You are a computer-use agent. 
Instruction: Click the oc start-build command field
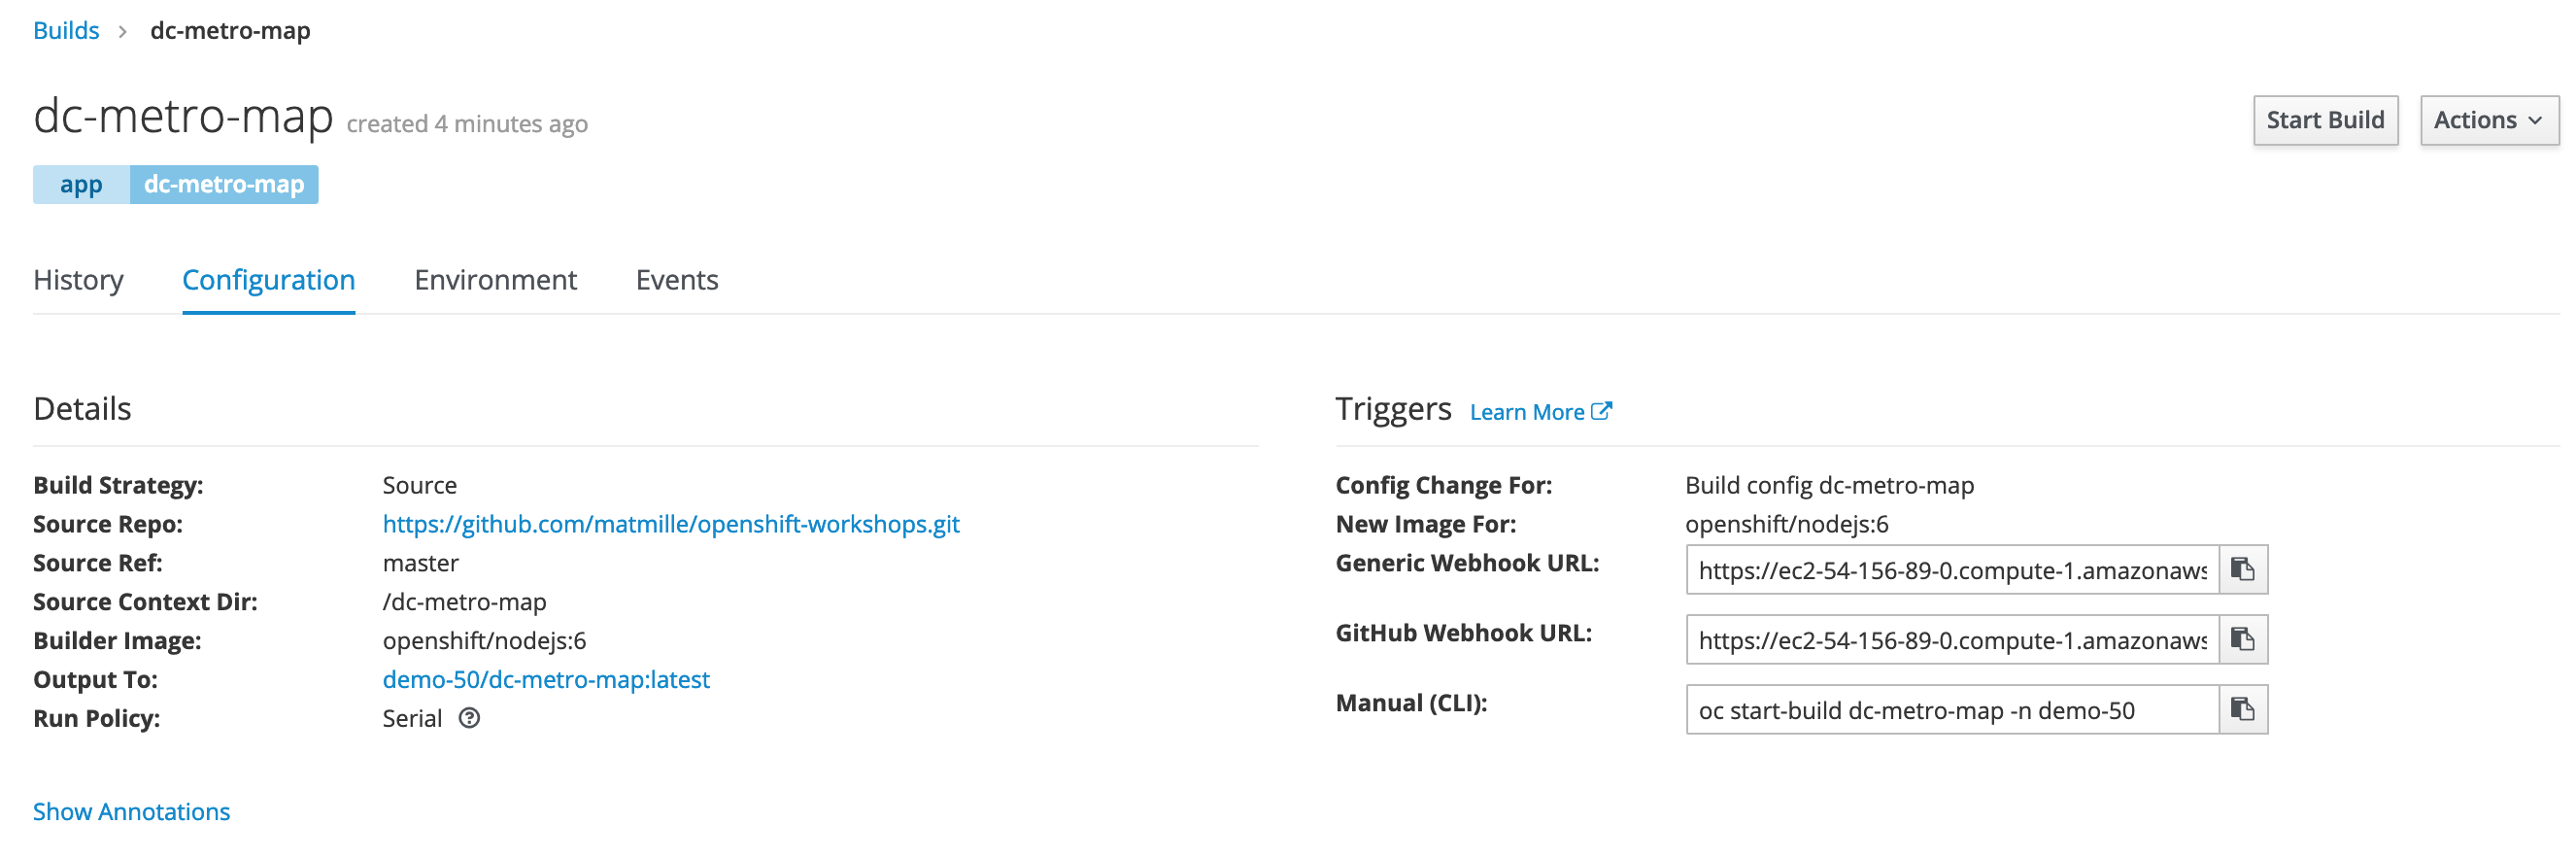click(1952, 710)
